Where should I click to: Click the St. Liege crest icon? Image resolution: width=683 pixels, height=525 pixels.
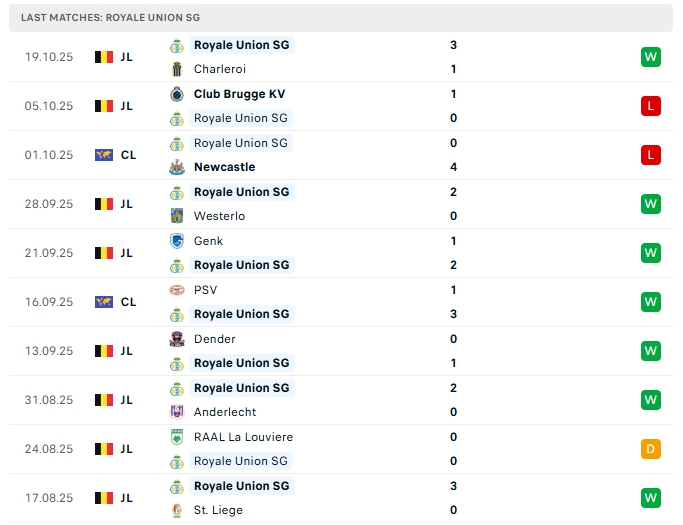[177, 510]
